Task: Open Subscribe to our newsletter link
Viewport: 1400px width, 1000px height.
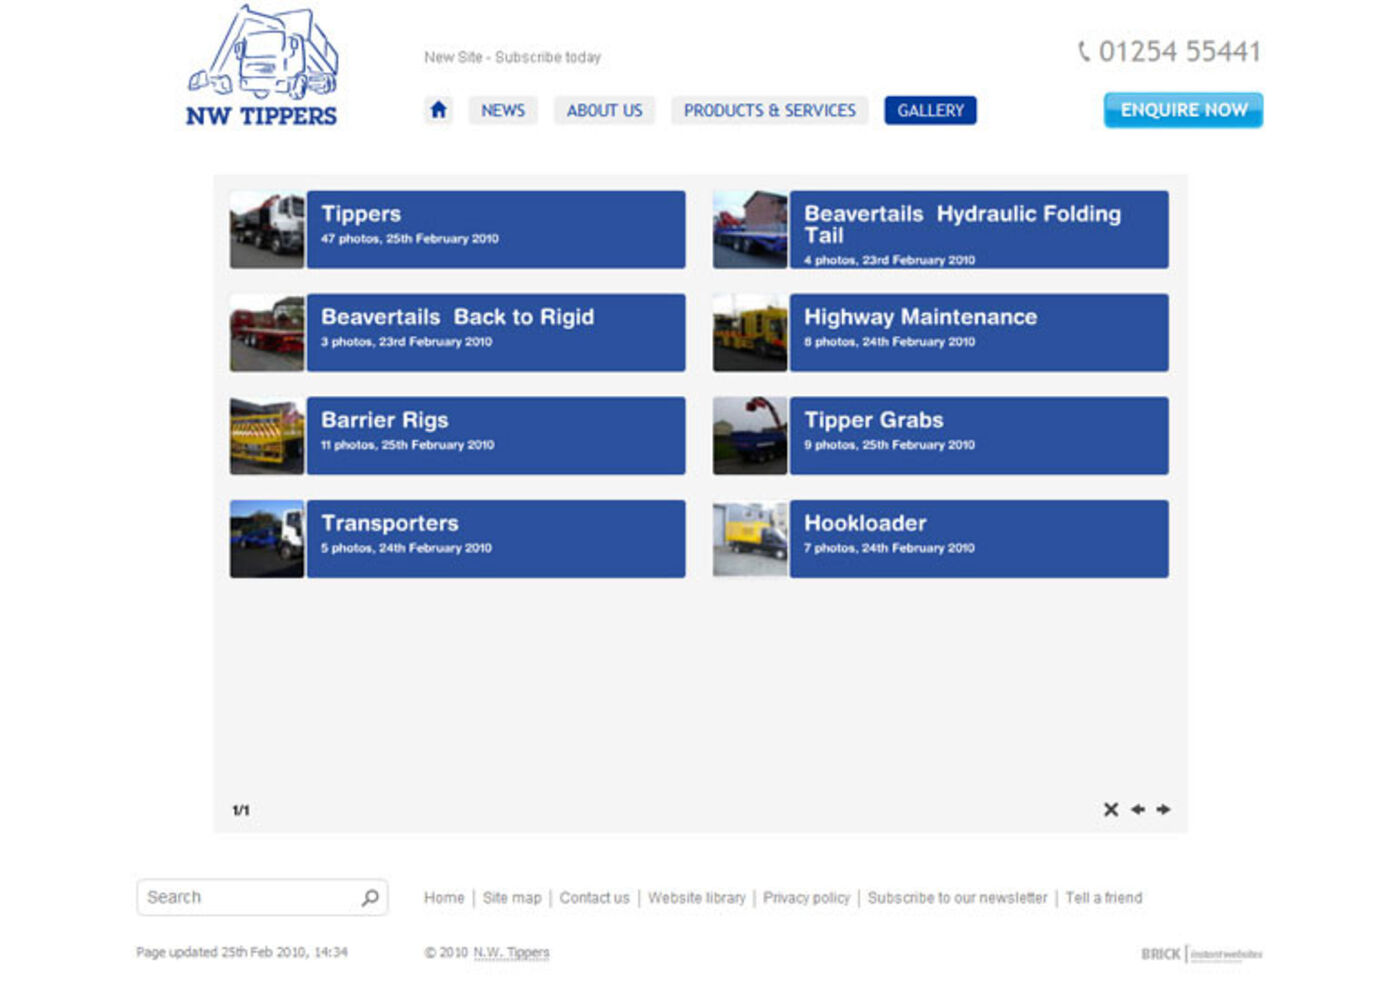Action: coord(957,898)
